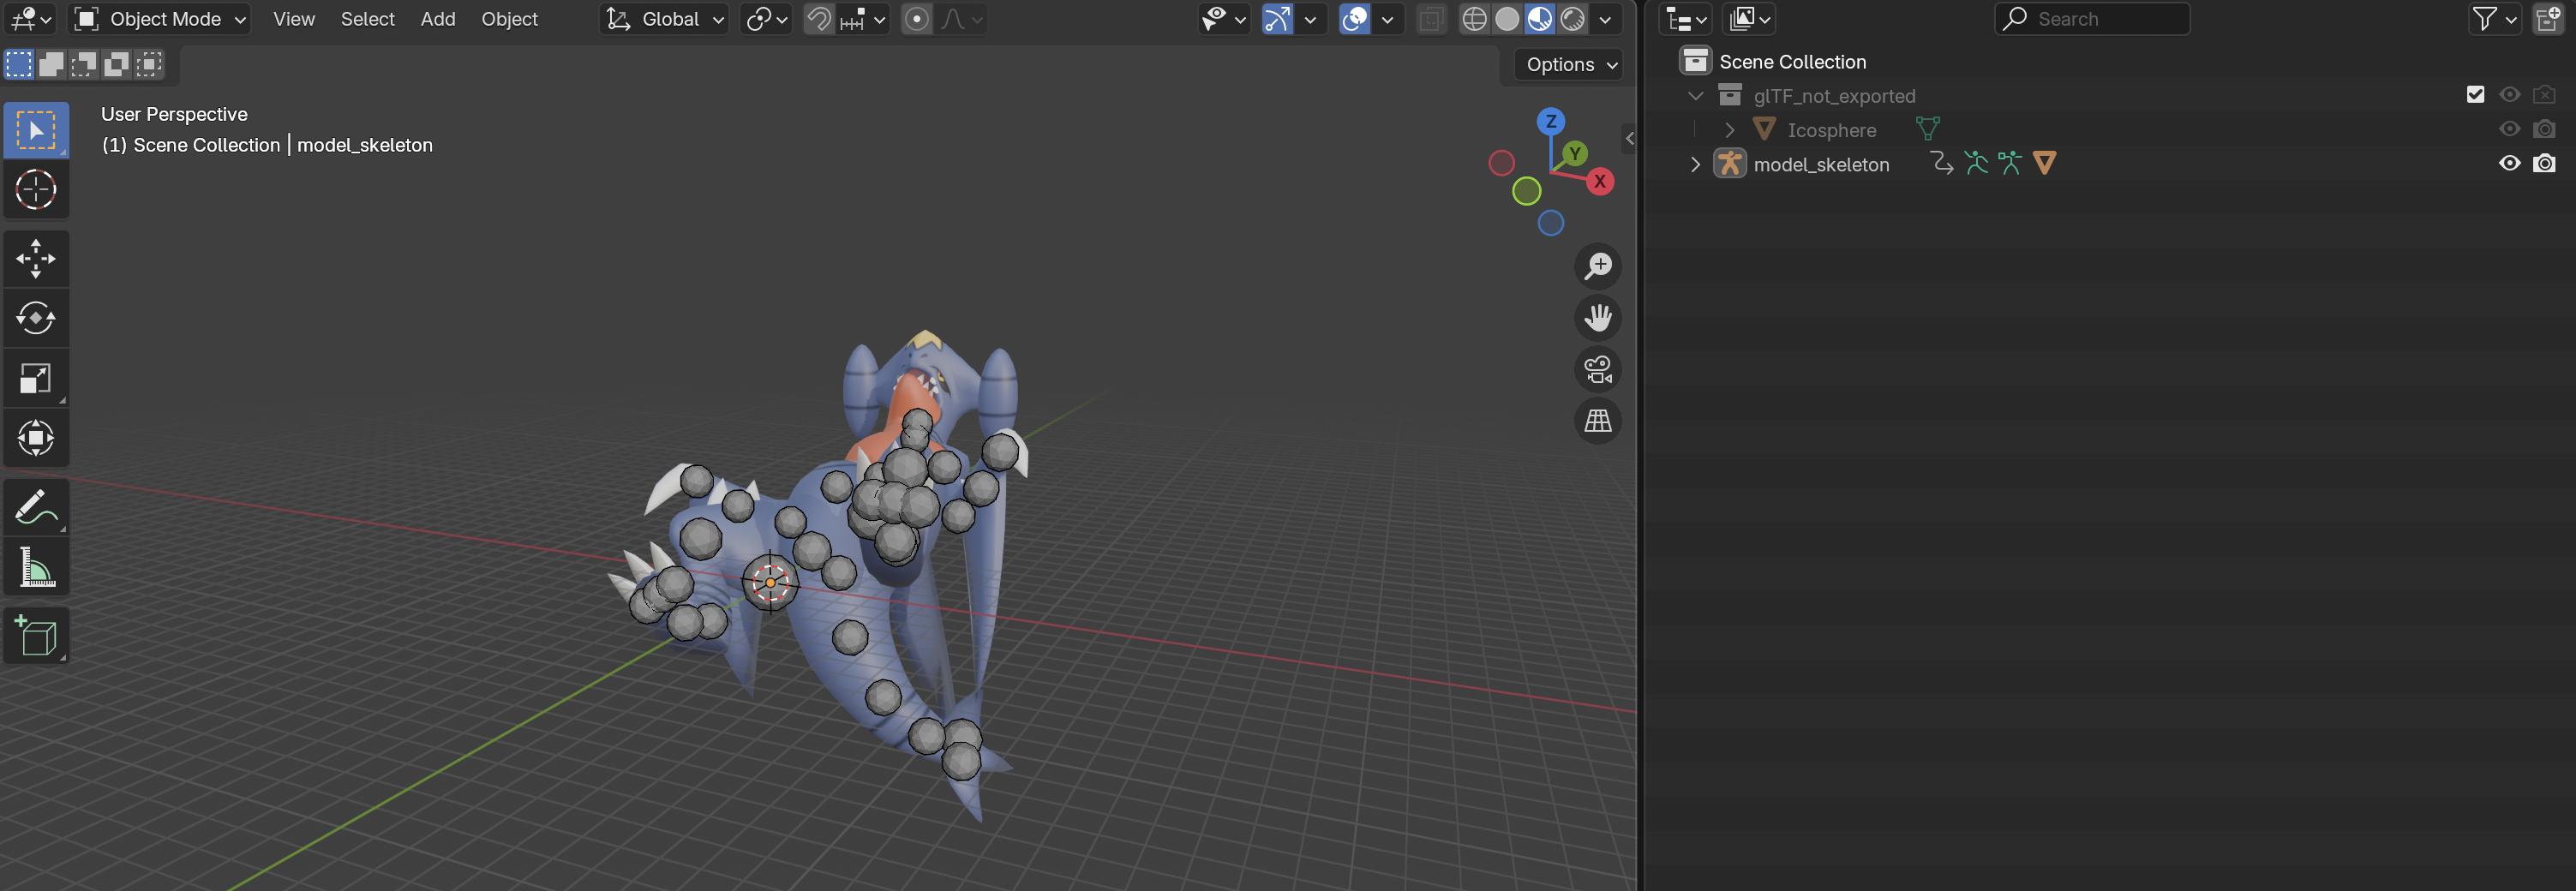Click the green Y axis gizmo ball
2576x891 pixels.
tap(1575, 153)
